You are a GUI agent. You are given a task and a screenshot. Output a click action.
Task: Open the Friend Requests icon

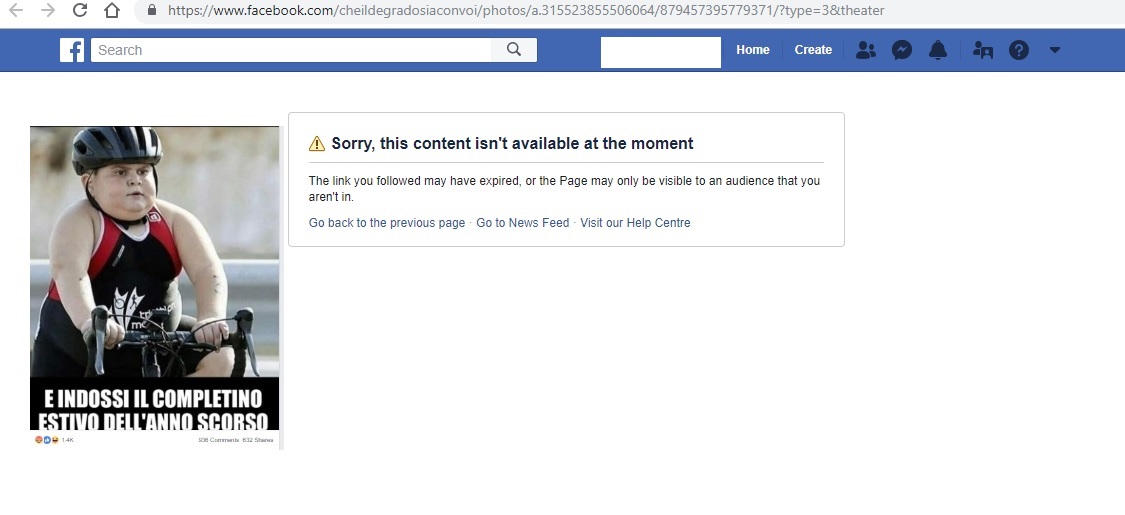coord(866,49)
